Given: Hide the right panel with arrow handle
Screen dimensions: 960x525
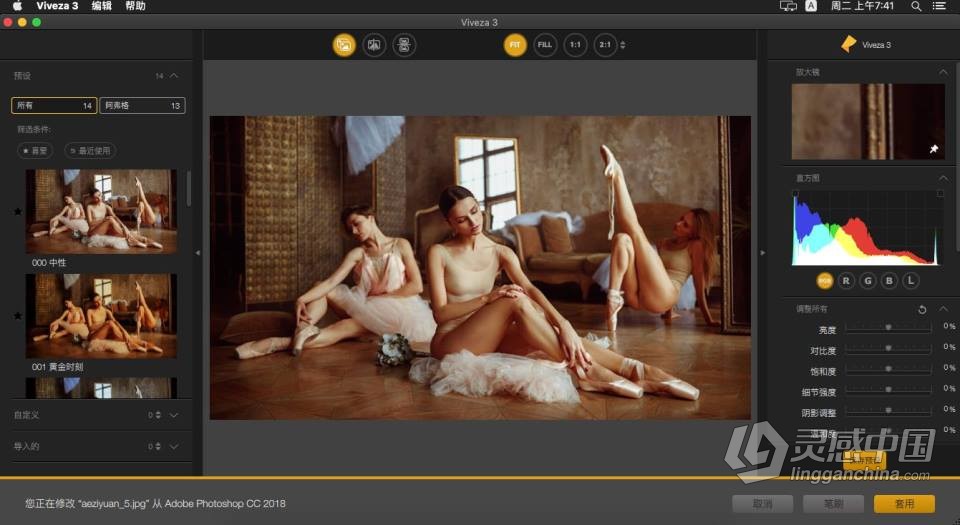Looking at the screenshot, I should pyautogui.click(x=762, y=253).
